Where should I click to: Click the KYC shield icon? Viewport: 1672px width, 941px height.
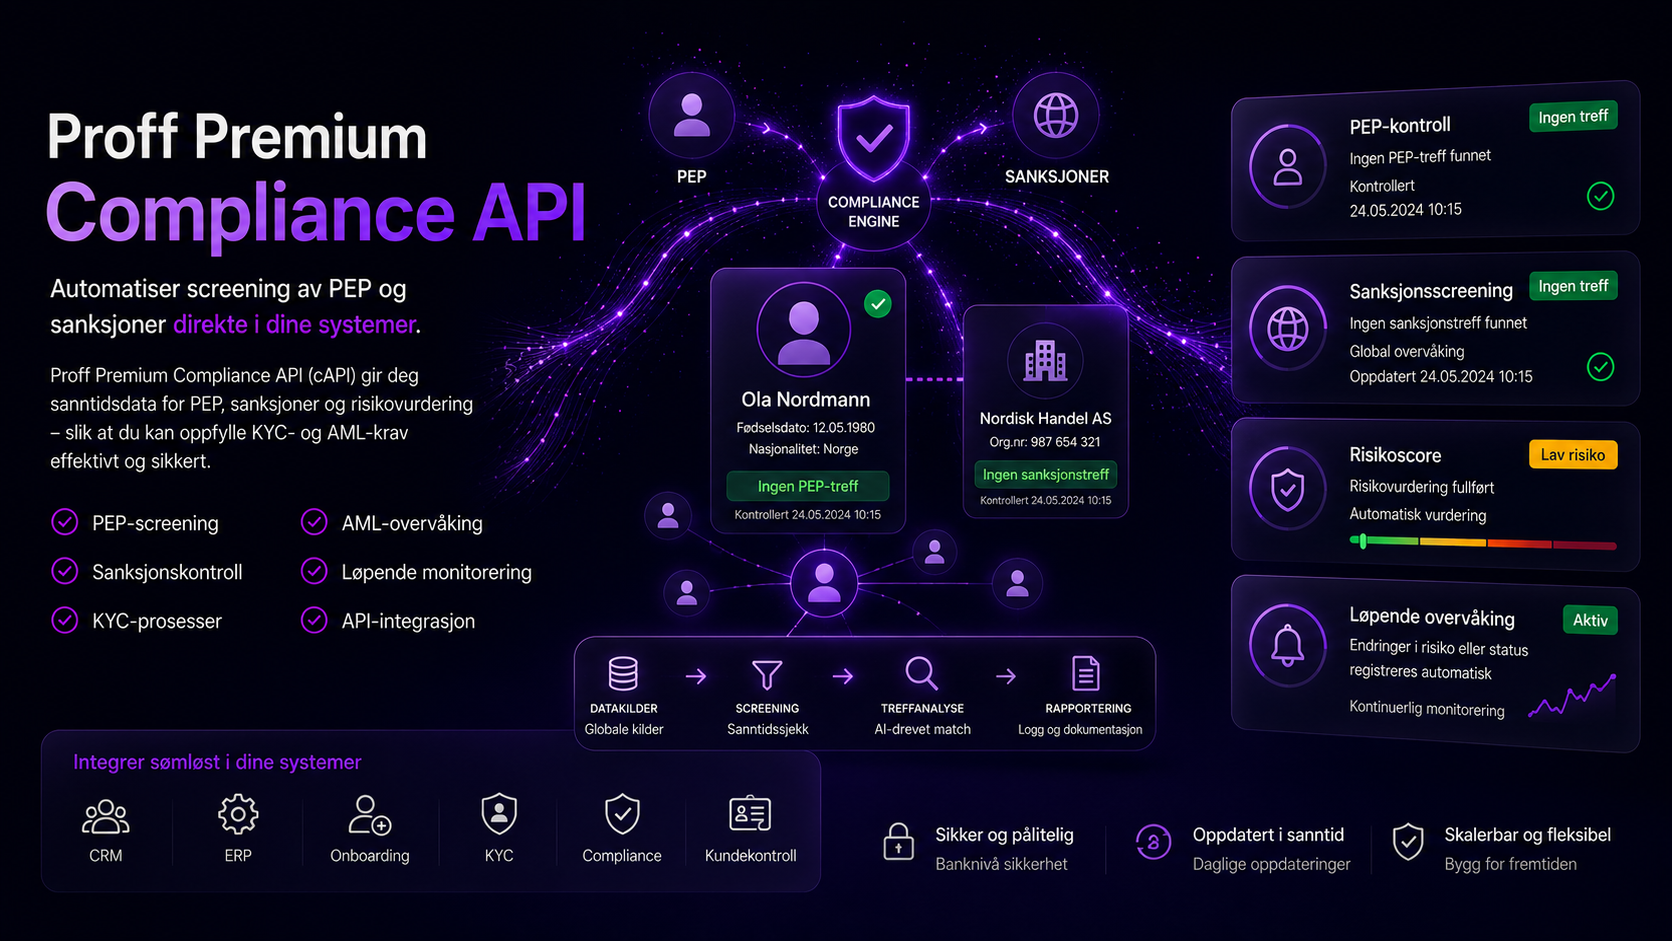(499, 814)
